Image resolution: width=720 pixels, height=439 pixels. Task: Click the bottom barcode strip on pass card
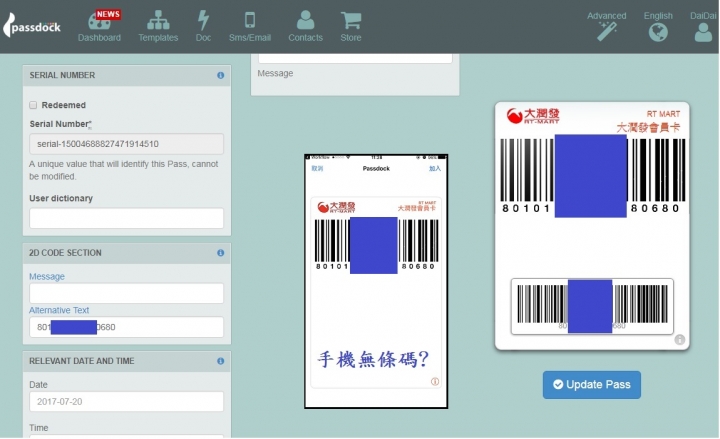point(592,306)
